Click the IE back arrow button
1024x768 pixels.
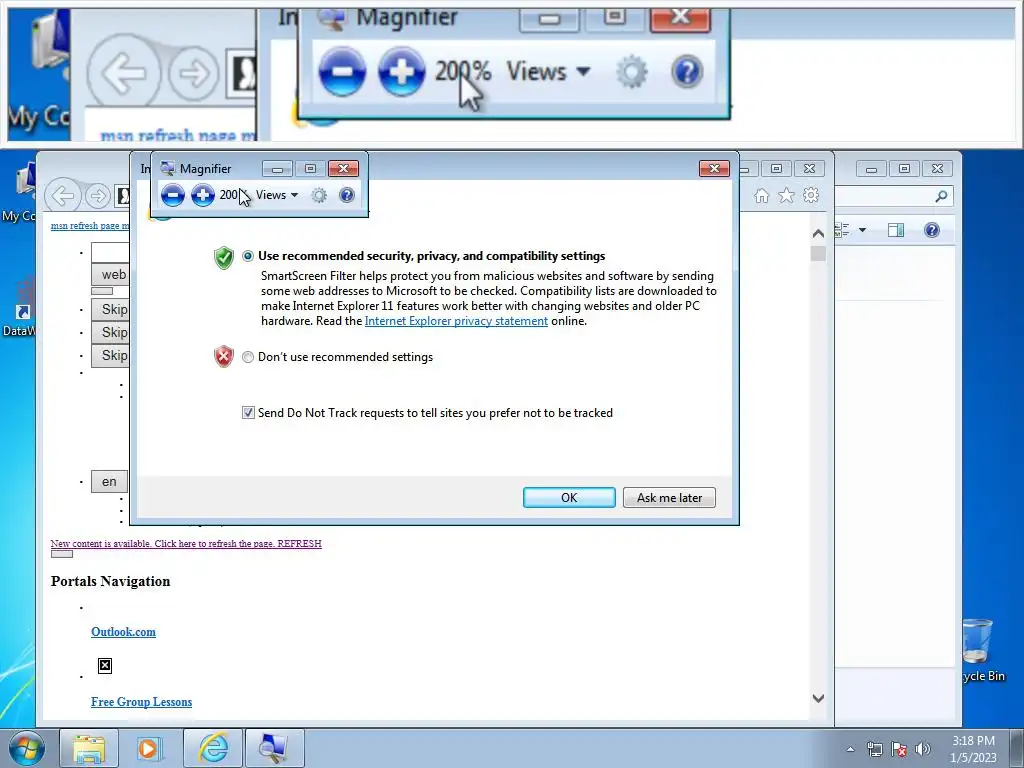click(63, 195)
